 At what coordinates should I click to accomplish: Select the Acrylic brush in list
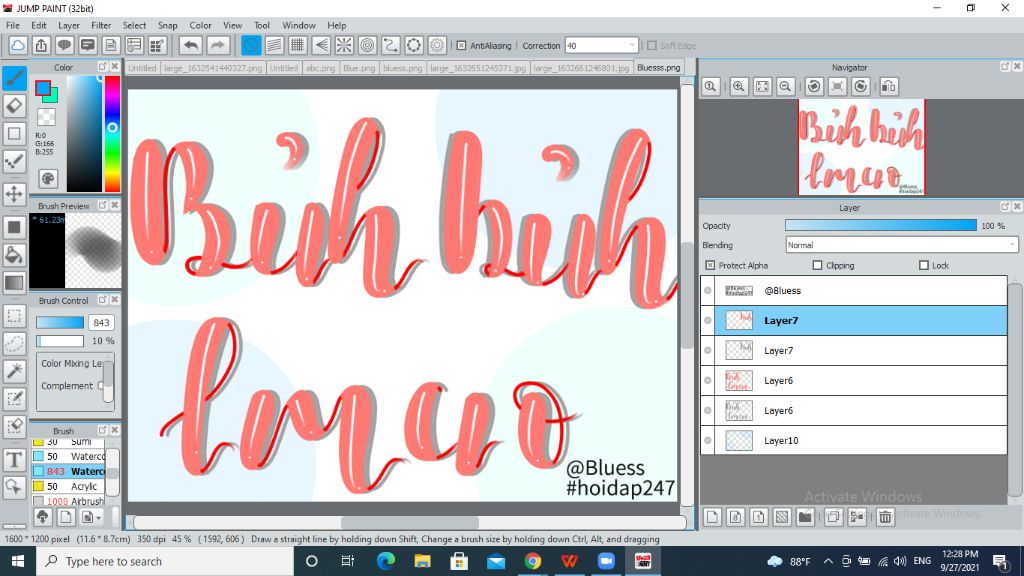pos(68,487)
